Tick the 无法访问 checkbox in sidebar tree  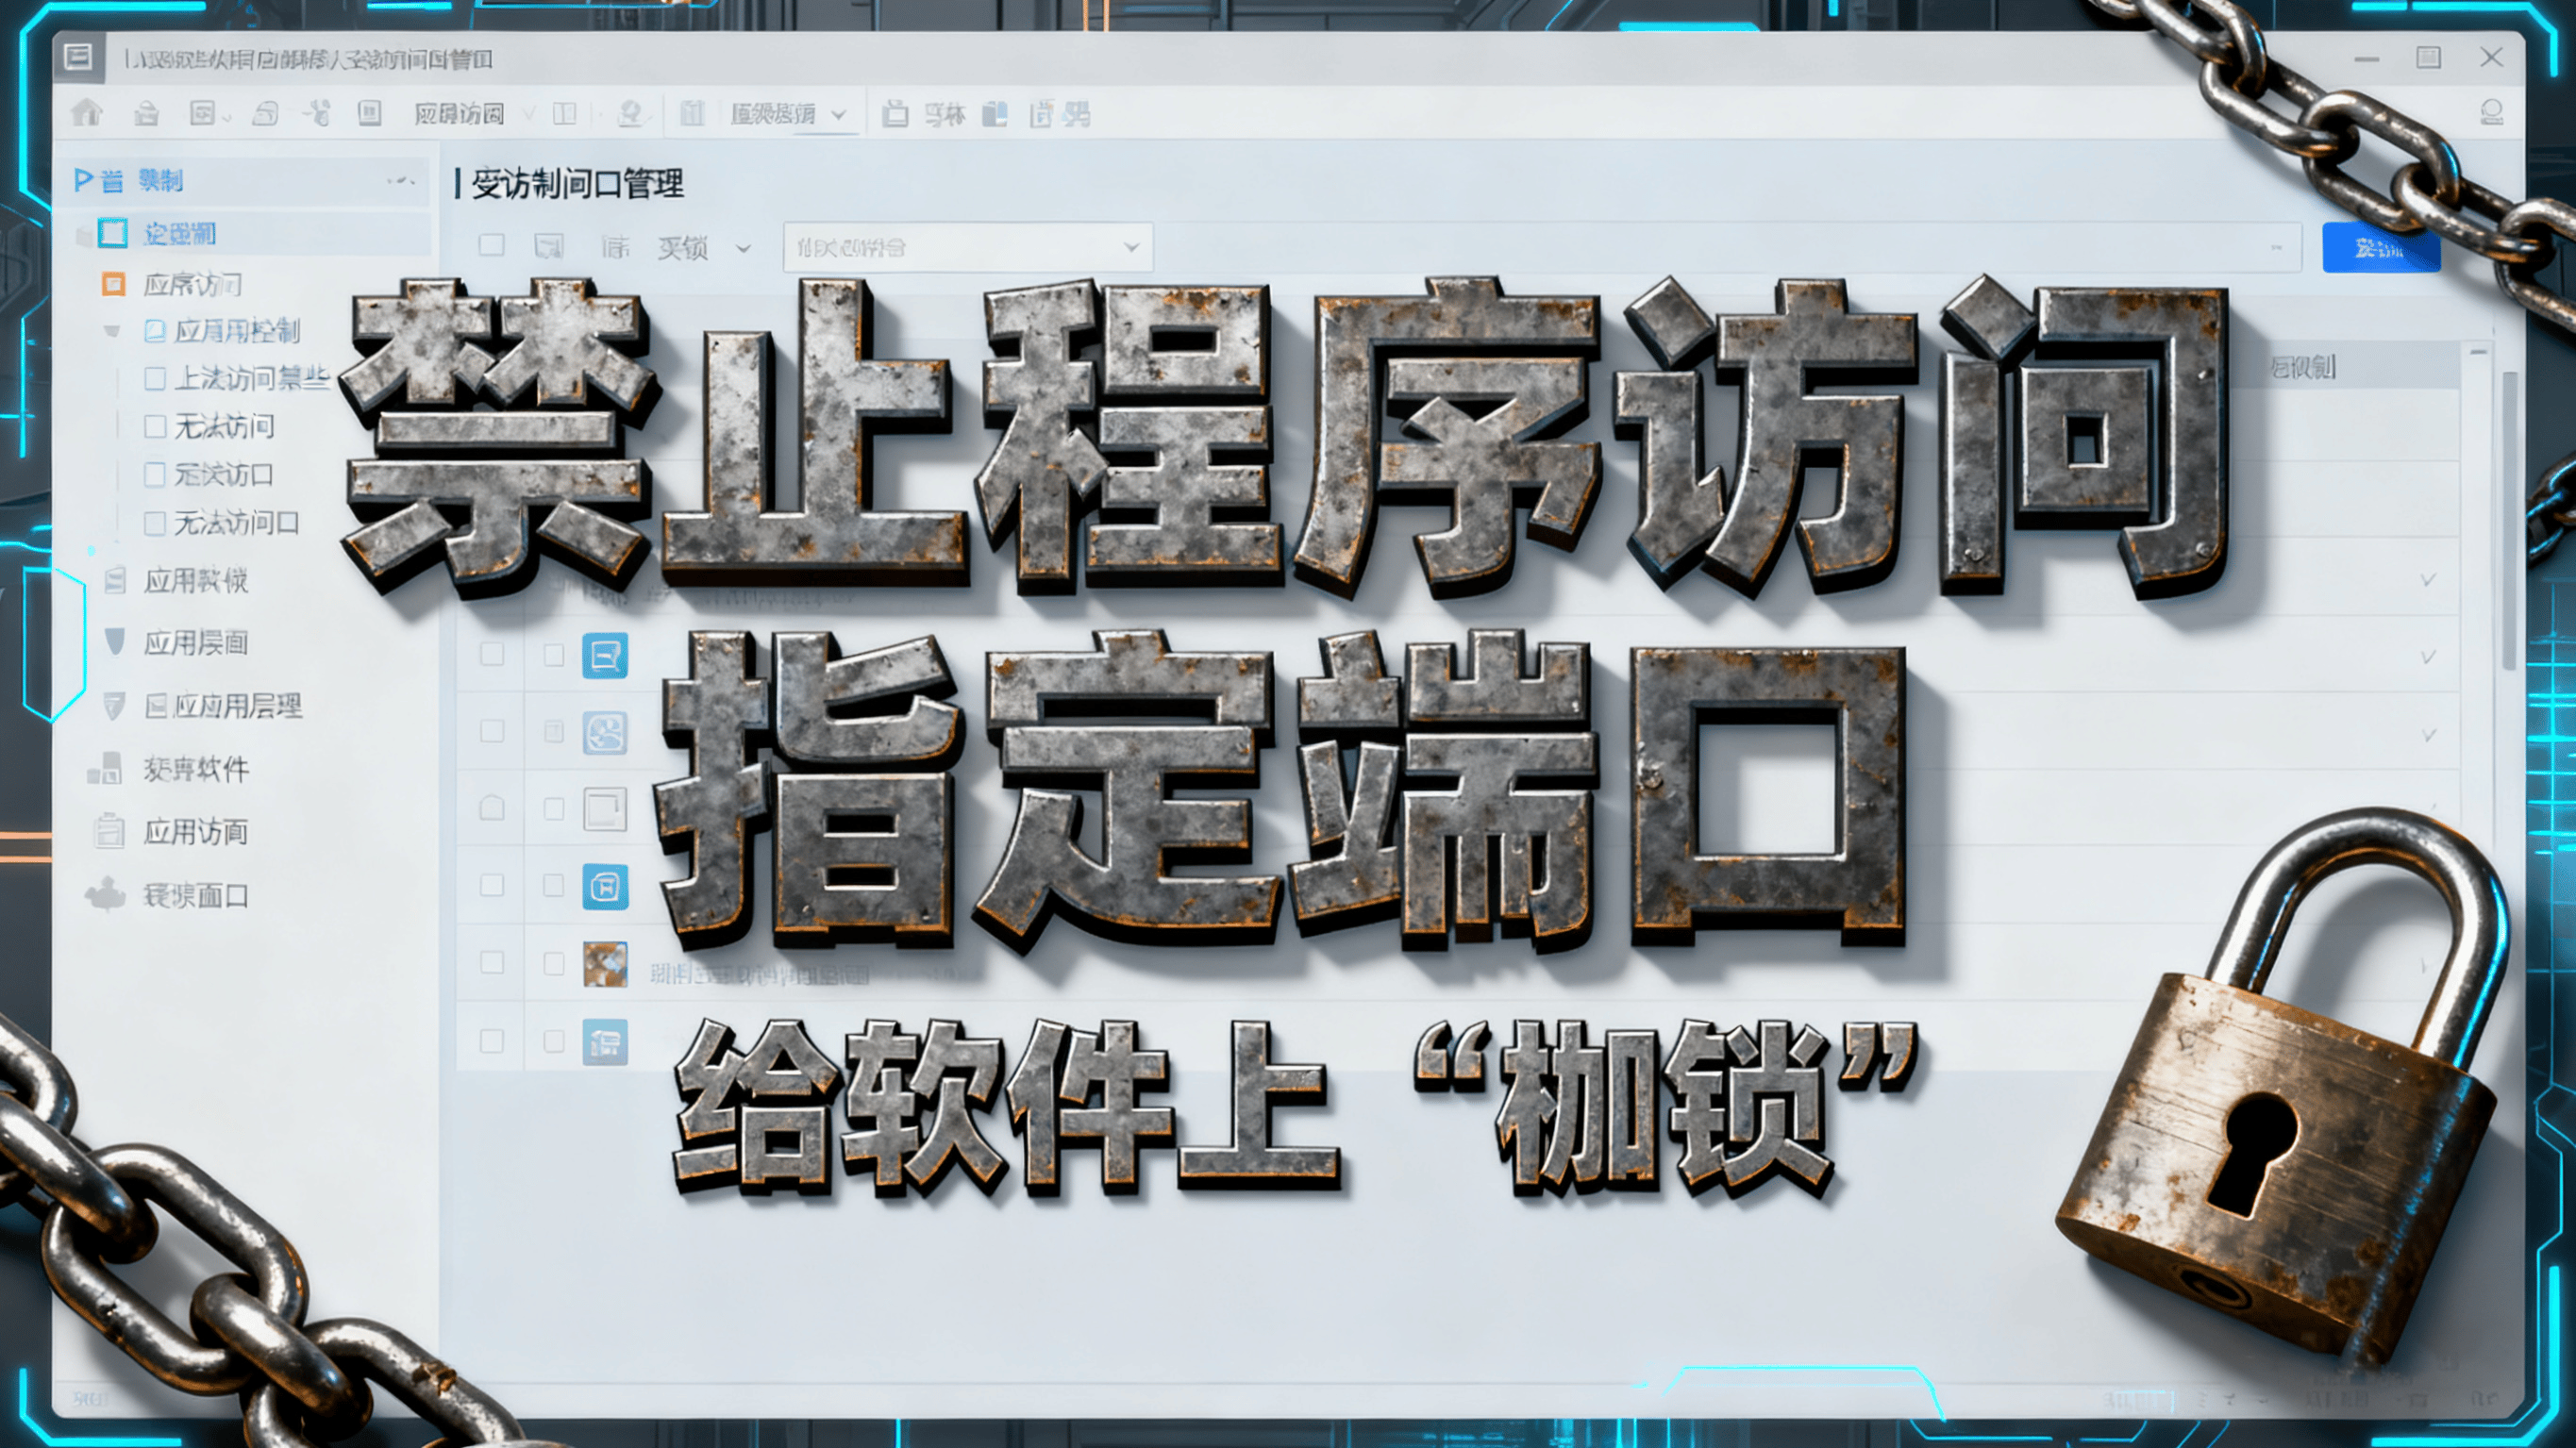[x=155, y=427]
